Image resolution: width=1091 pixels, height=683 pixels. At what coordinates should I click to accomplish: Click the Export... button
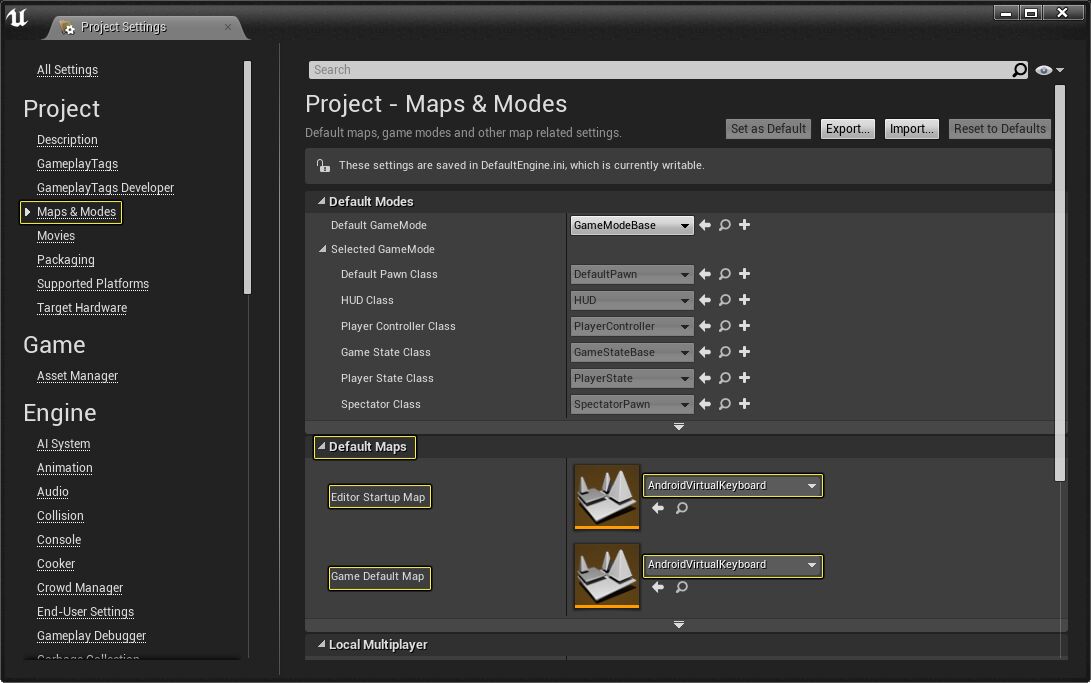point(848,129)
